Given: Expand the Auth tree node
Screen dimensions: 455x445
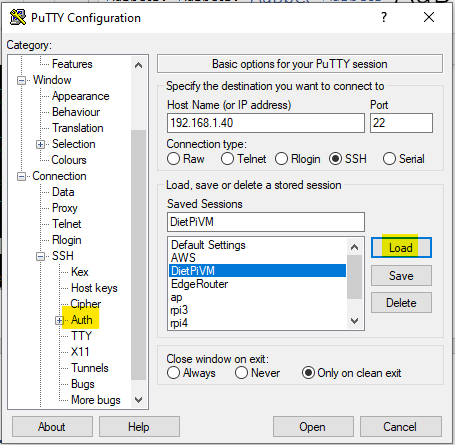Looking at the screenshot, I should (59, 320).
